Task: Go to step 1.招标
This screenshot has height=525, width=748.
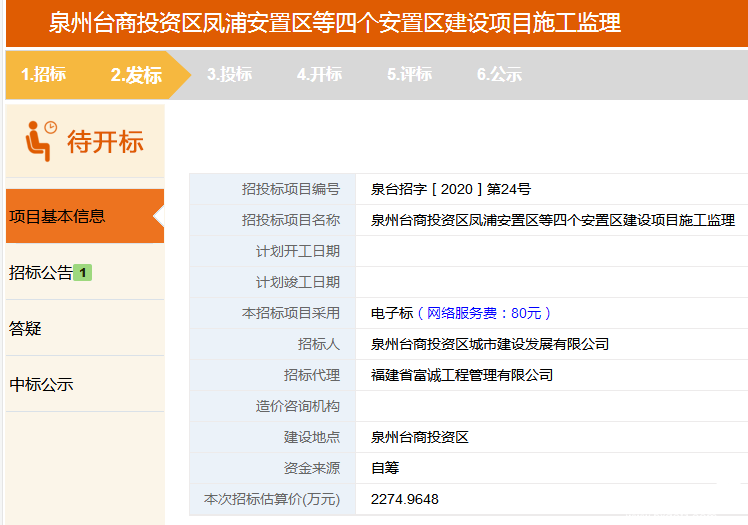Action: 43,74
